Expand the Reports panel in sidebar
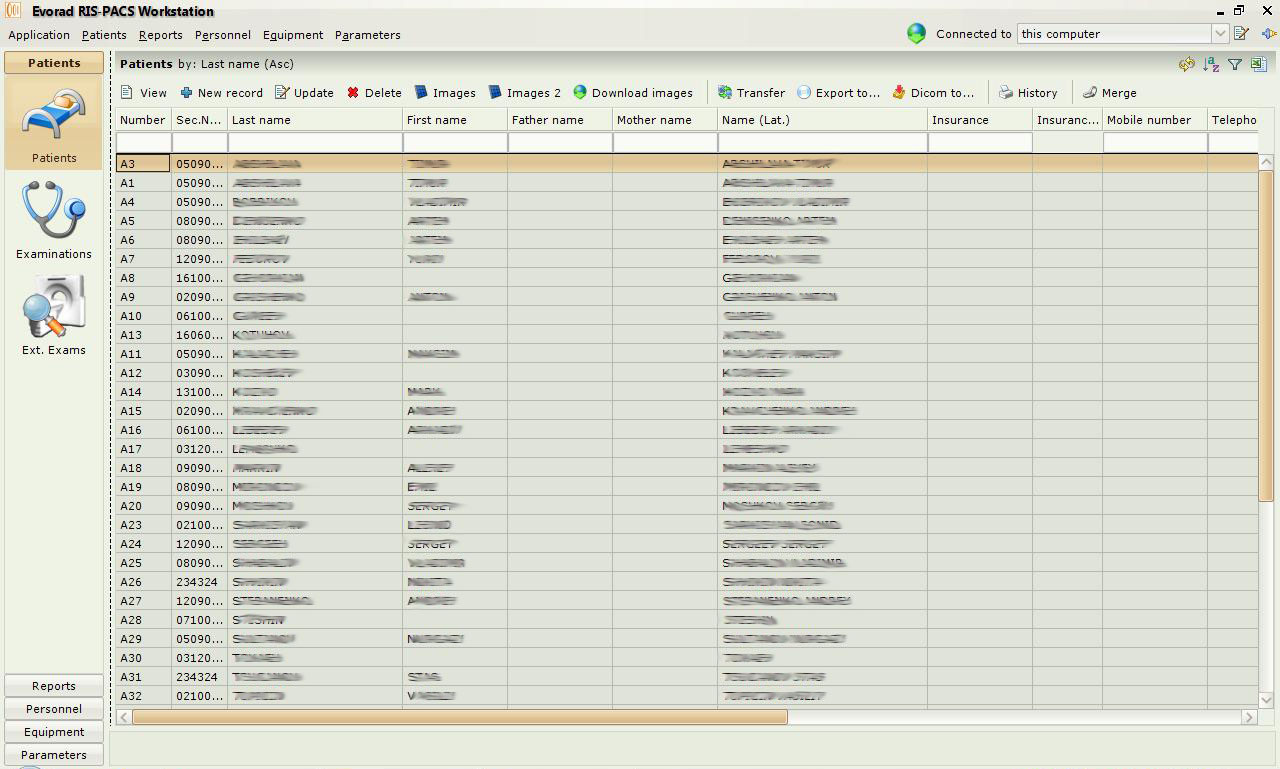 click(54, 686)
